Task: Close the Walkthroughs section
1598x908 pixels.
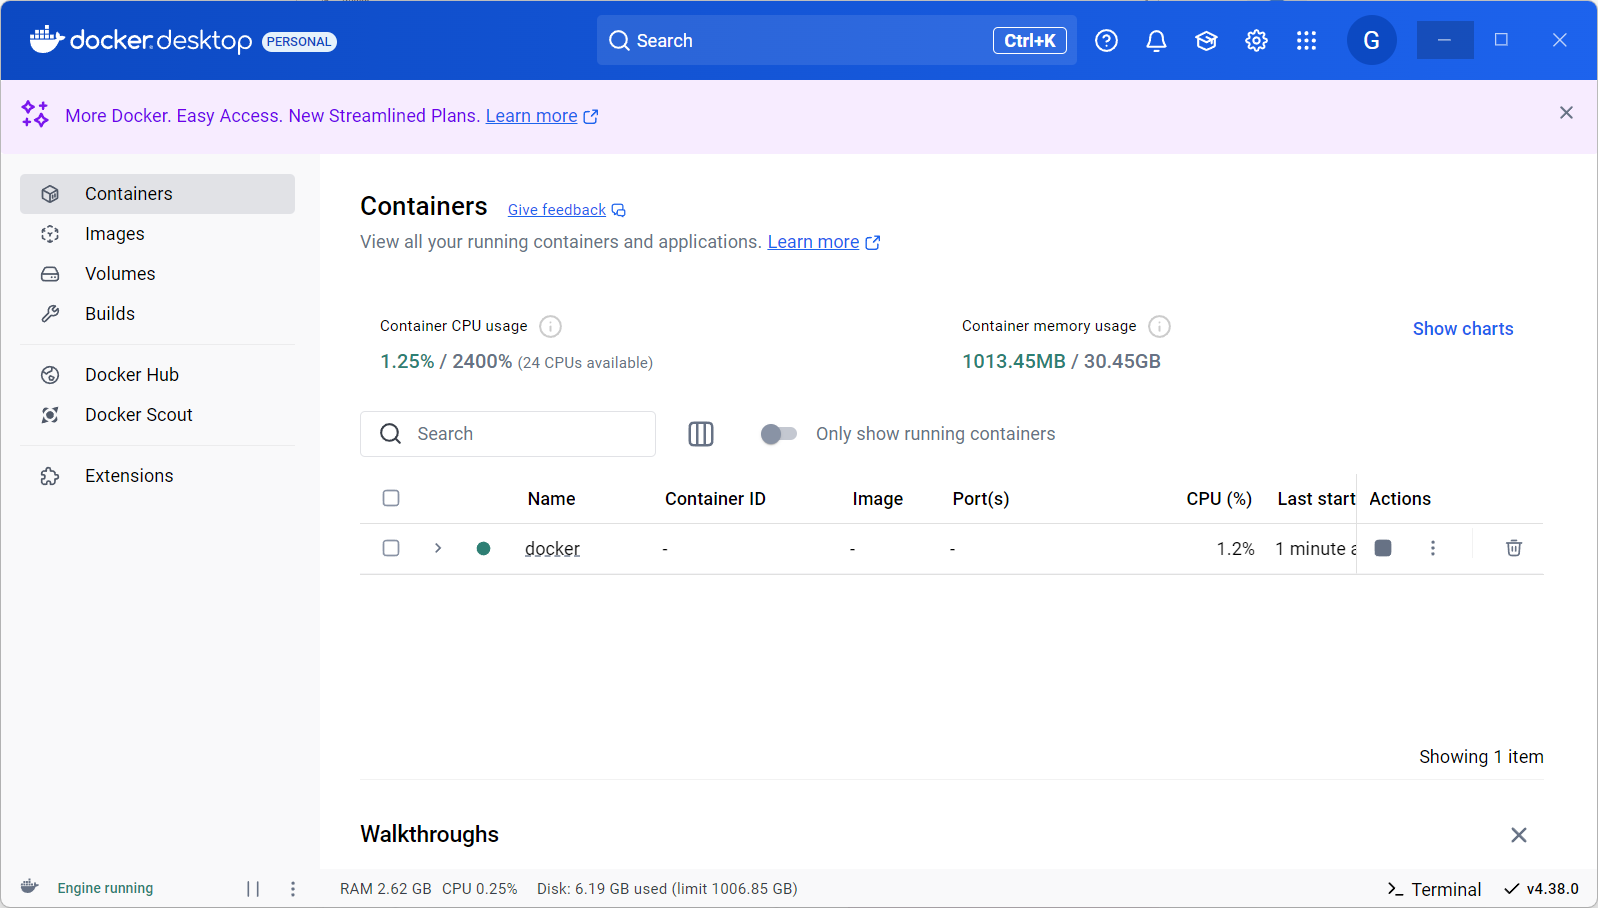Action: (1518, 835)
